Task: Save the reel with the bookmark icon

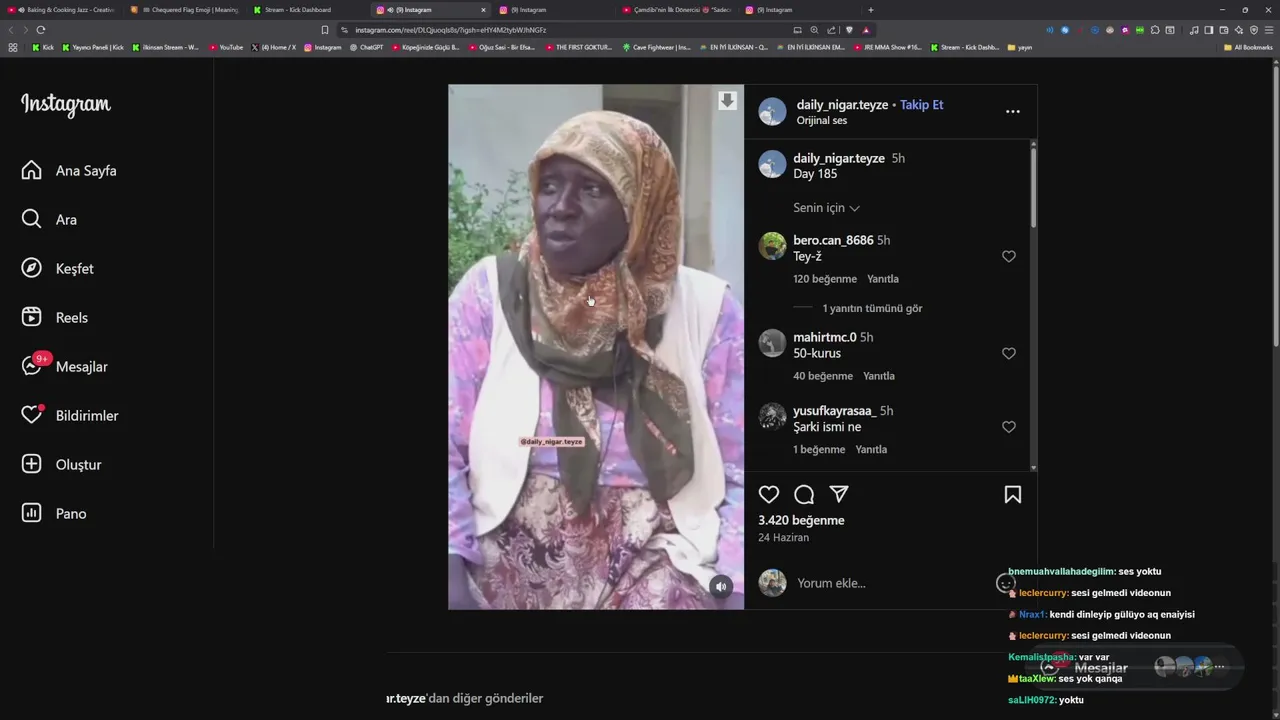Action: click(1013, 494)
